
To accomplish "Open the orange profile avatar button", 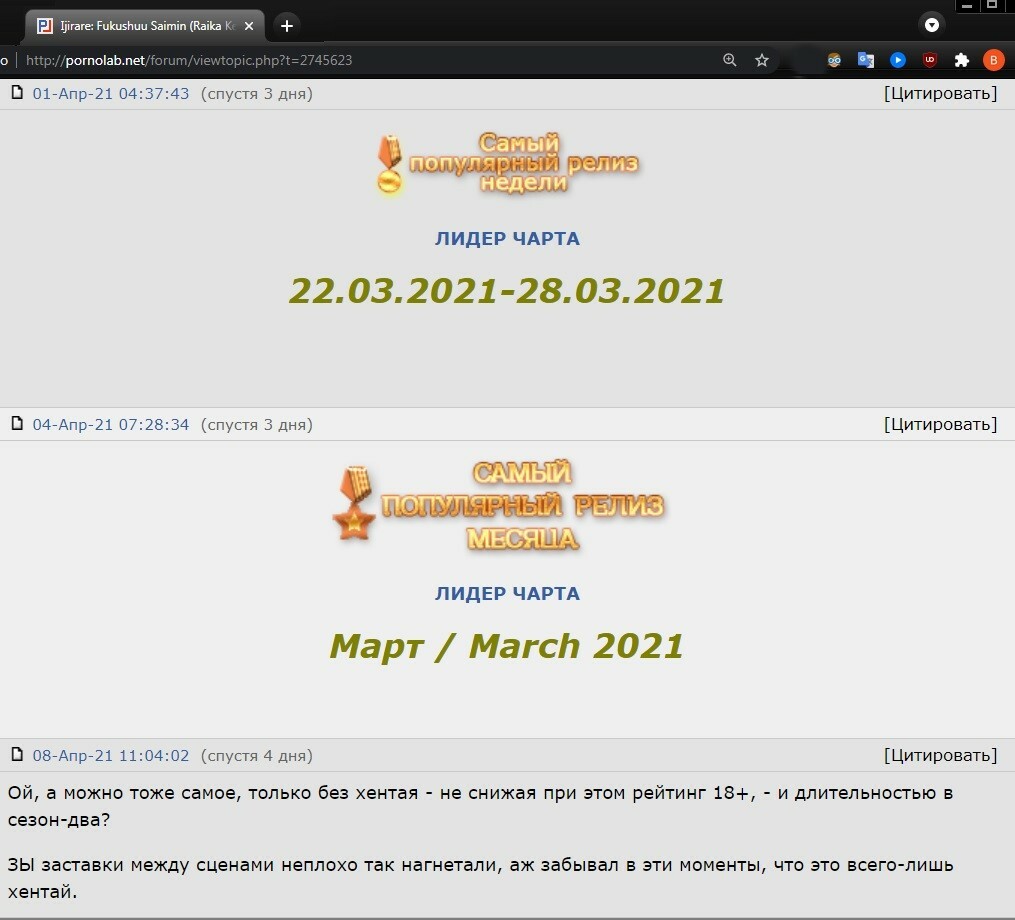I will (993, 60).
